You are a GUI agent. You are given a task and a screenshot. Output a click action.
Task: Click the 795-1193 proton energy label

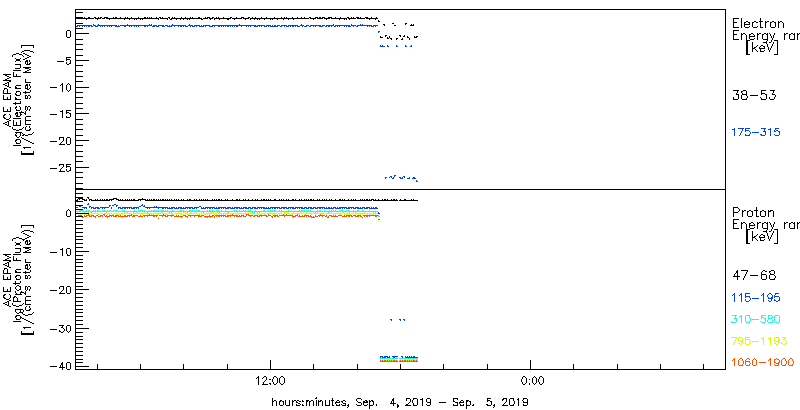point(759,341)
